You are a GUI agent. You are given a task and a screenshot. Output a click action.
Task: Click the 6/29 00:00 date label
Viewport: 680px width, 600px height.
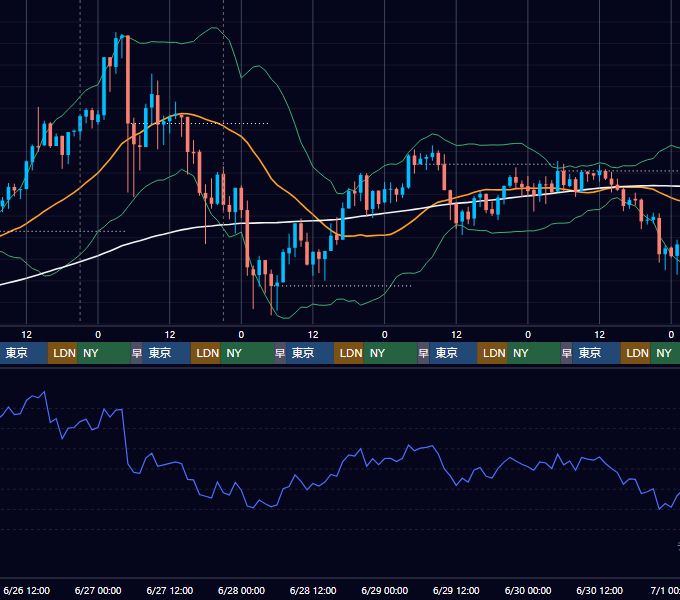pyautogui.click(x=384, y=590)
